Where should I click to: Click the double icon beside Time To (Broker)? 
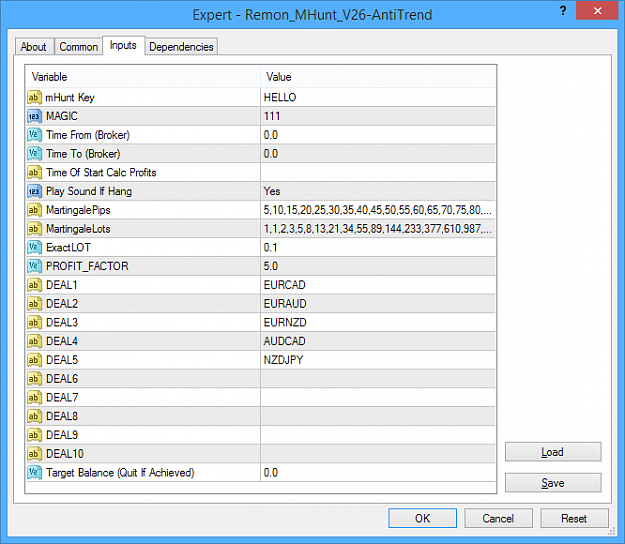click(x=34, y=153)
